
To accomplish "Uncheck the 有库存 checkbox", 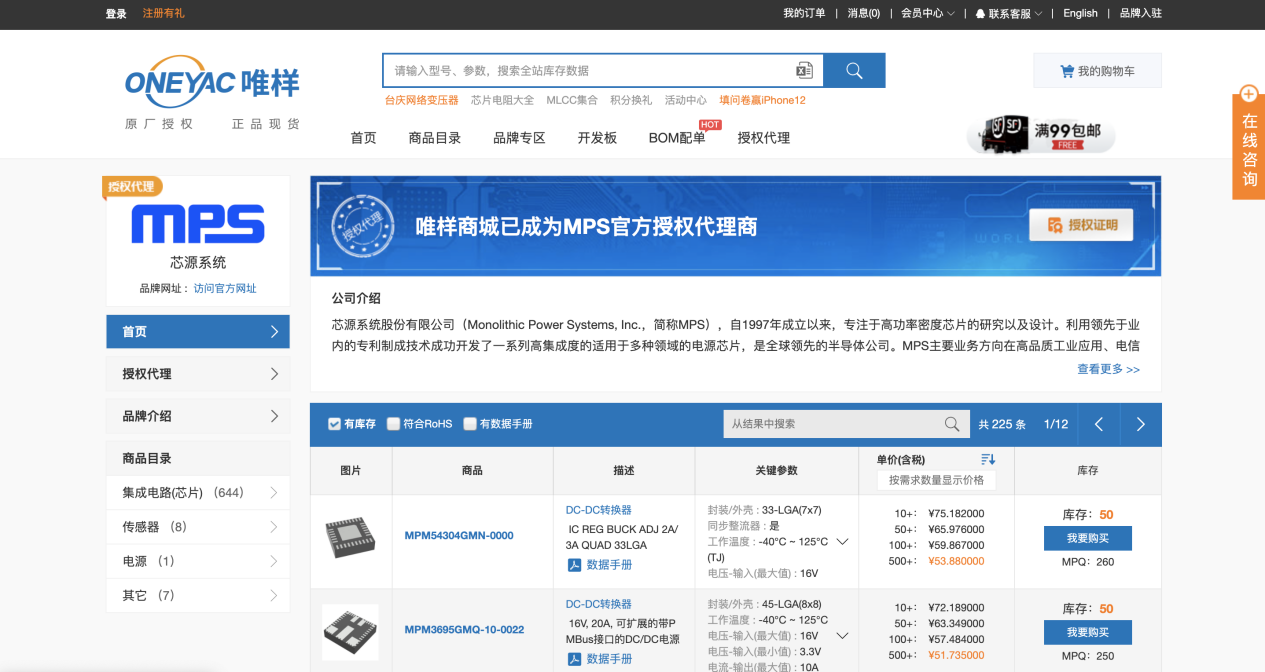I will pyautogui.click(x=335, y=424).
